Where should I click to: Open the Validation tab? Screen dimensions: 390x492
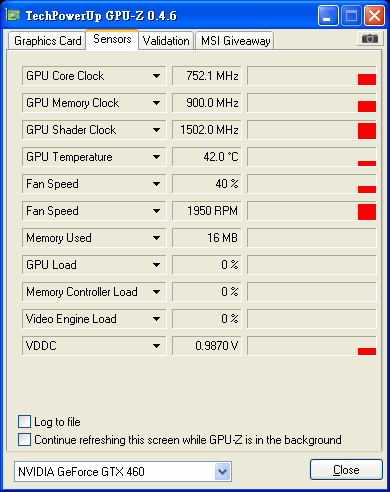pyautogui.click(x=166, y=41)
